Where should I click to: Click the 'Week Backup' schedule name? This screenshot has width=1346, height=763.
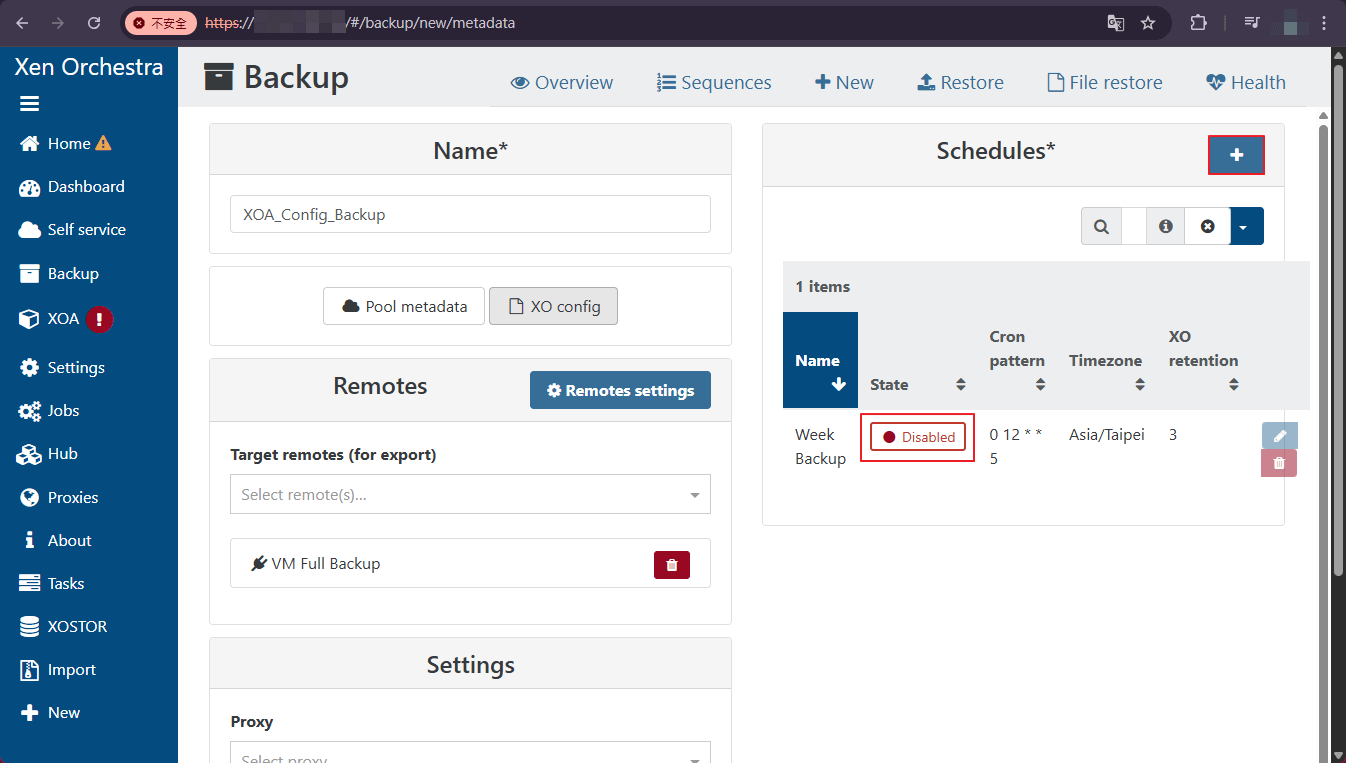[x=820, y=447]
